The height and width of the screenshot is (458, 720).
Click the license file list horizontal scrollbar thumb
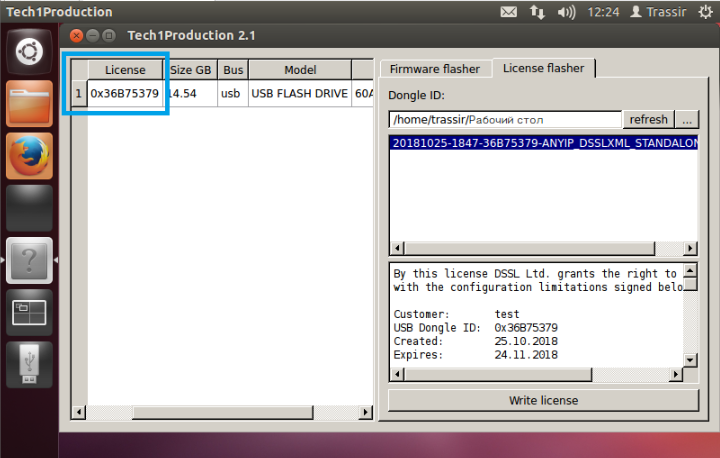pos(529,249)
